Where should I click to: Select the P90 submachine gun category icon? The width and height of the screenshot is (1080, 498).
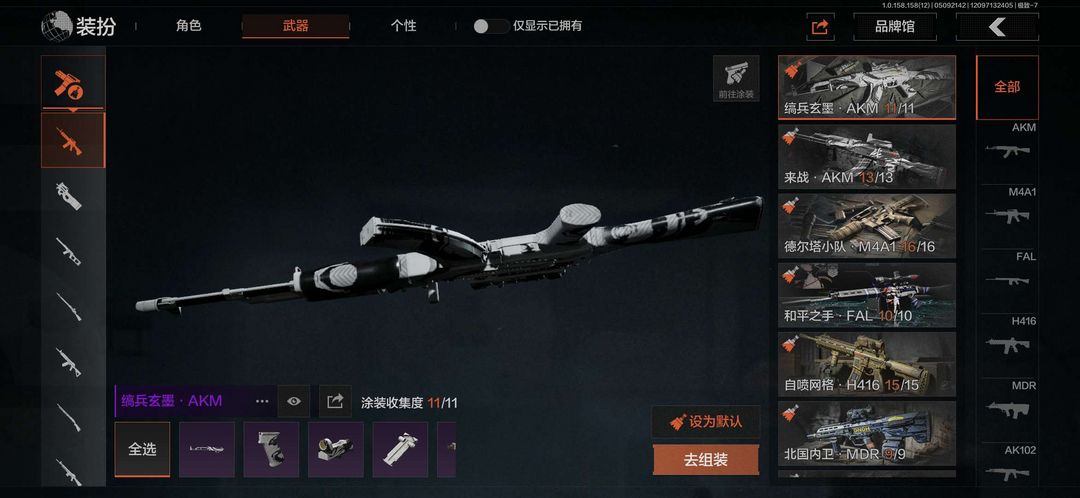point(70,196)
